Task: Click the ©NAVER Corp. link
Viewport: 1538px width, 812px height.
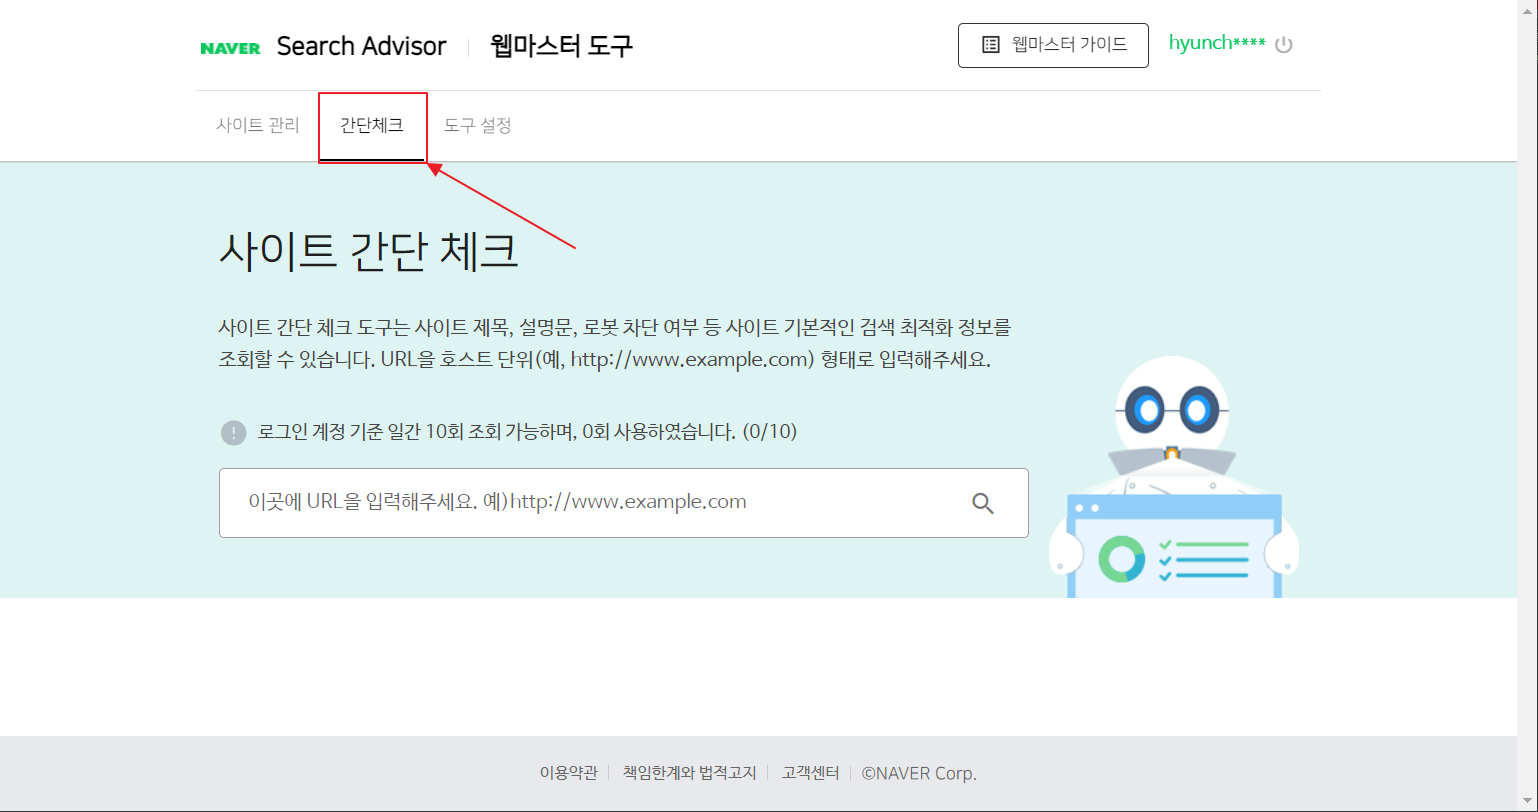Action: [x=919, y=773]
